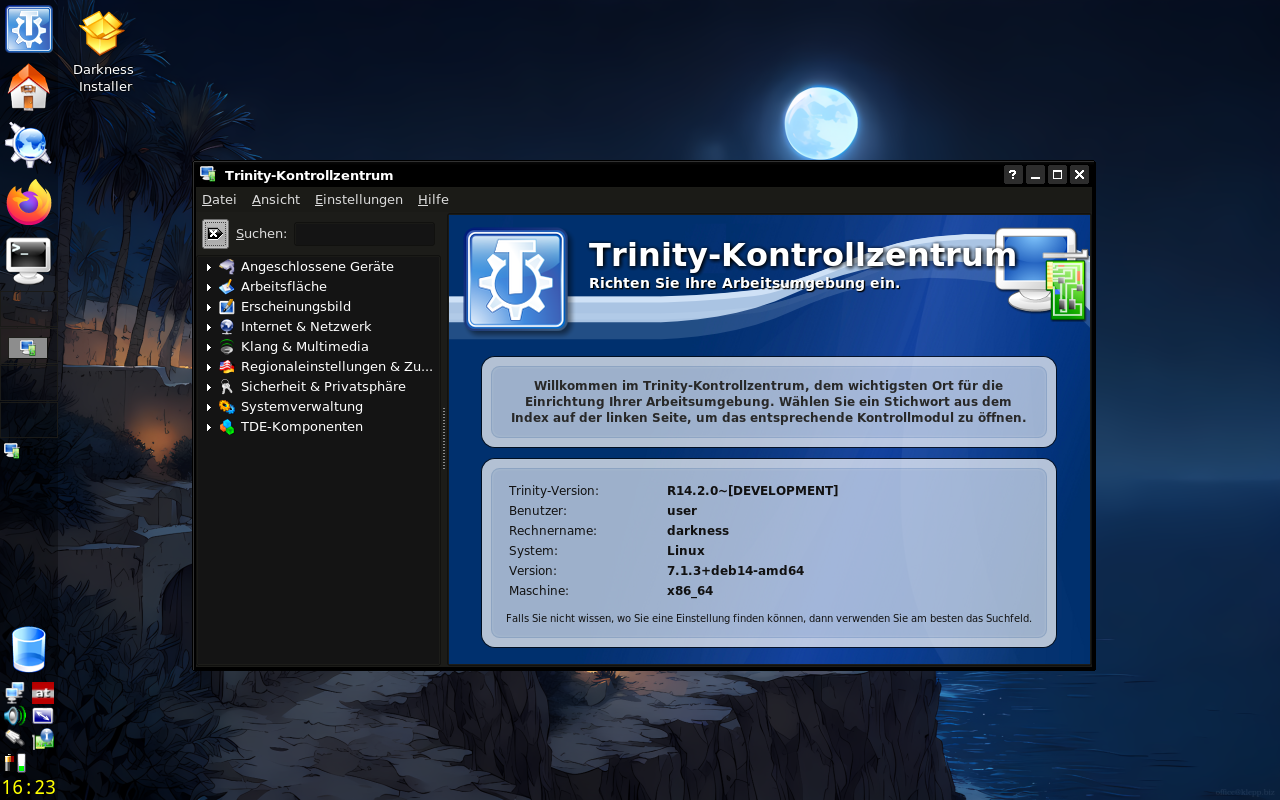The image size is (1280, 800).
Task: Select Sicherheit & Privatsphäre entry
Action: tap(323, 387)
